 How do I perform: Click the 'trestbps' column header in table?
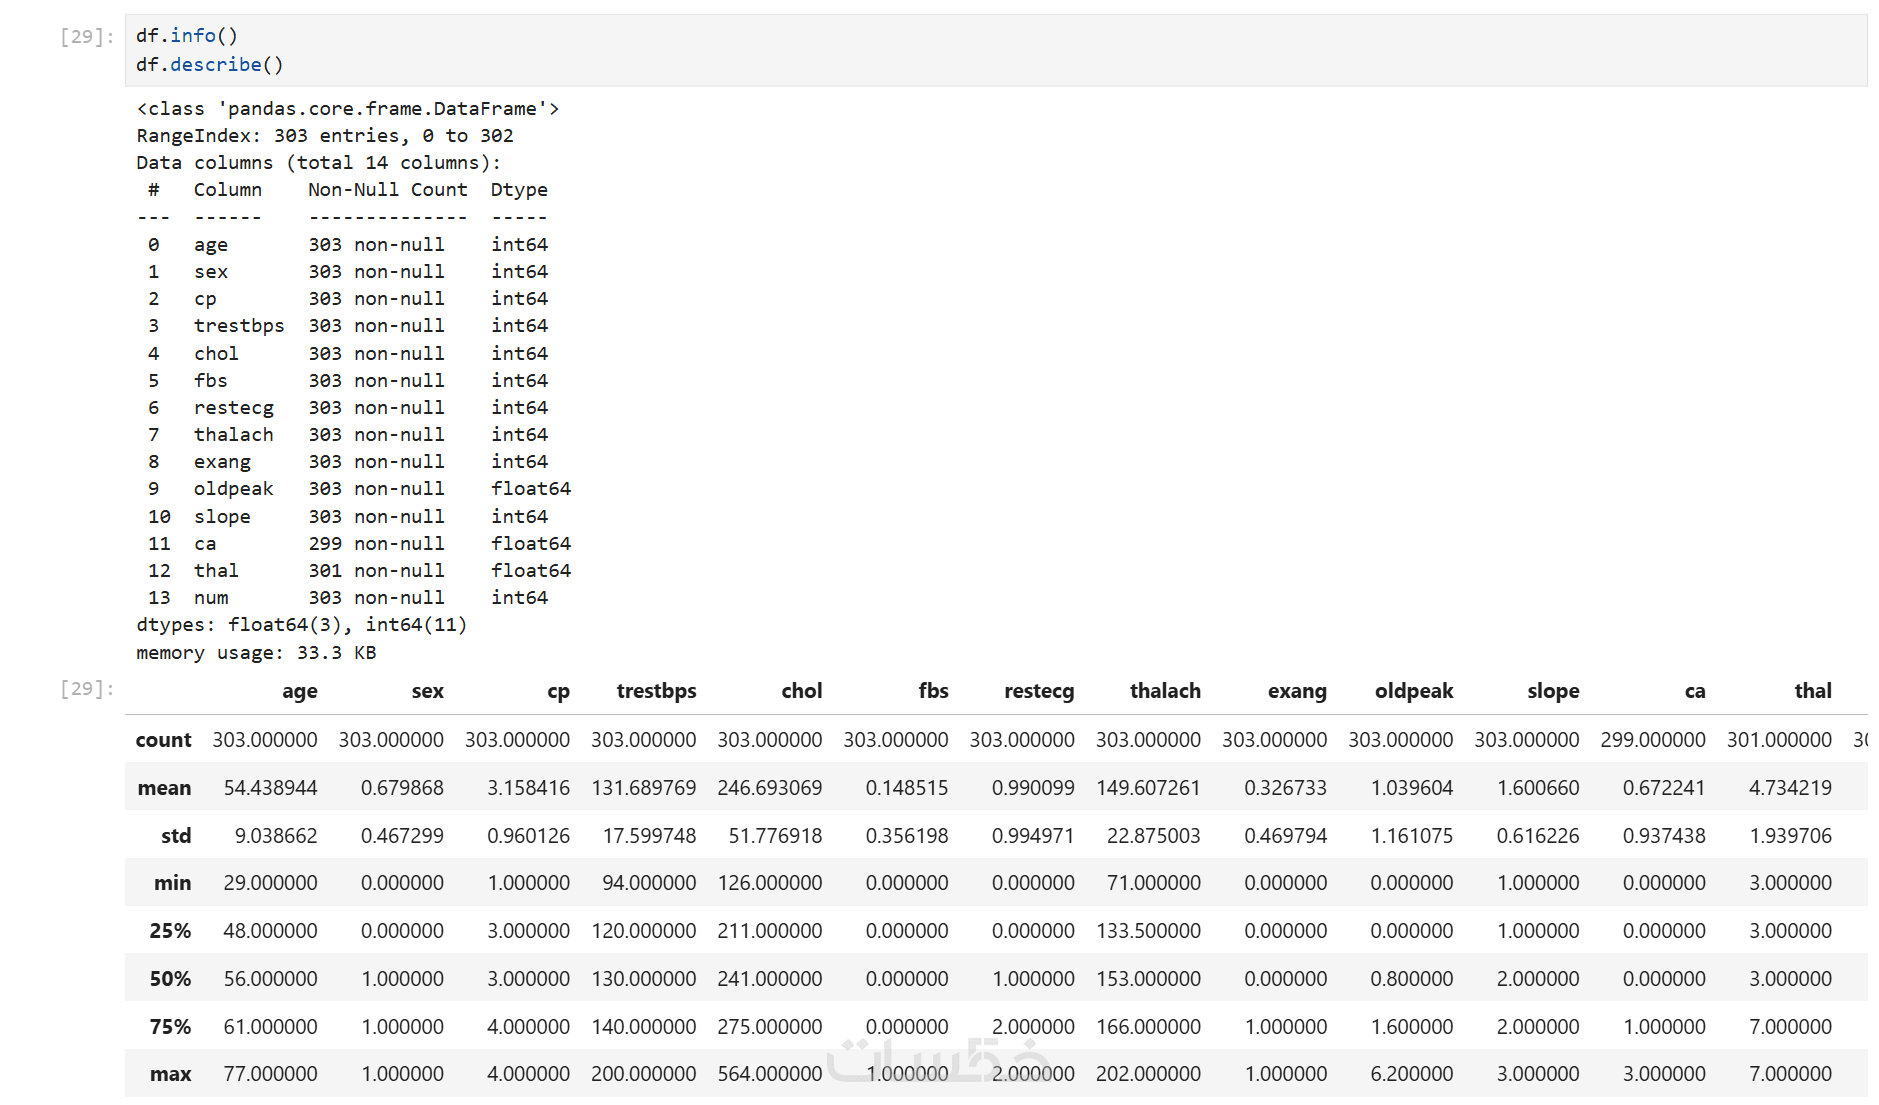click(x=656, y=691)
